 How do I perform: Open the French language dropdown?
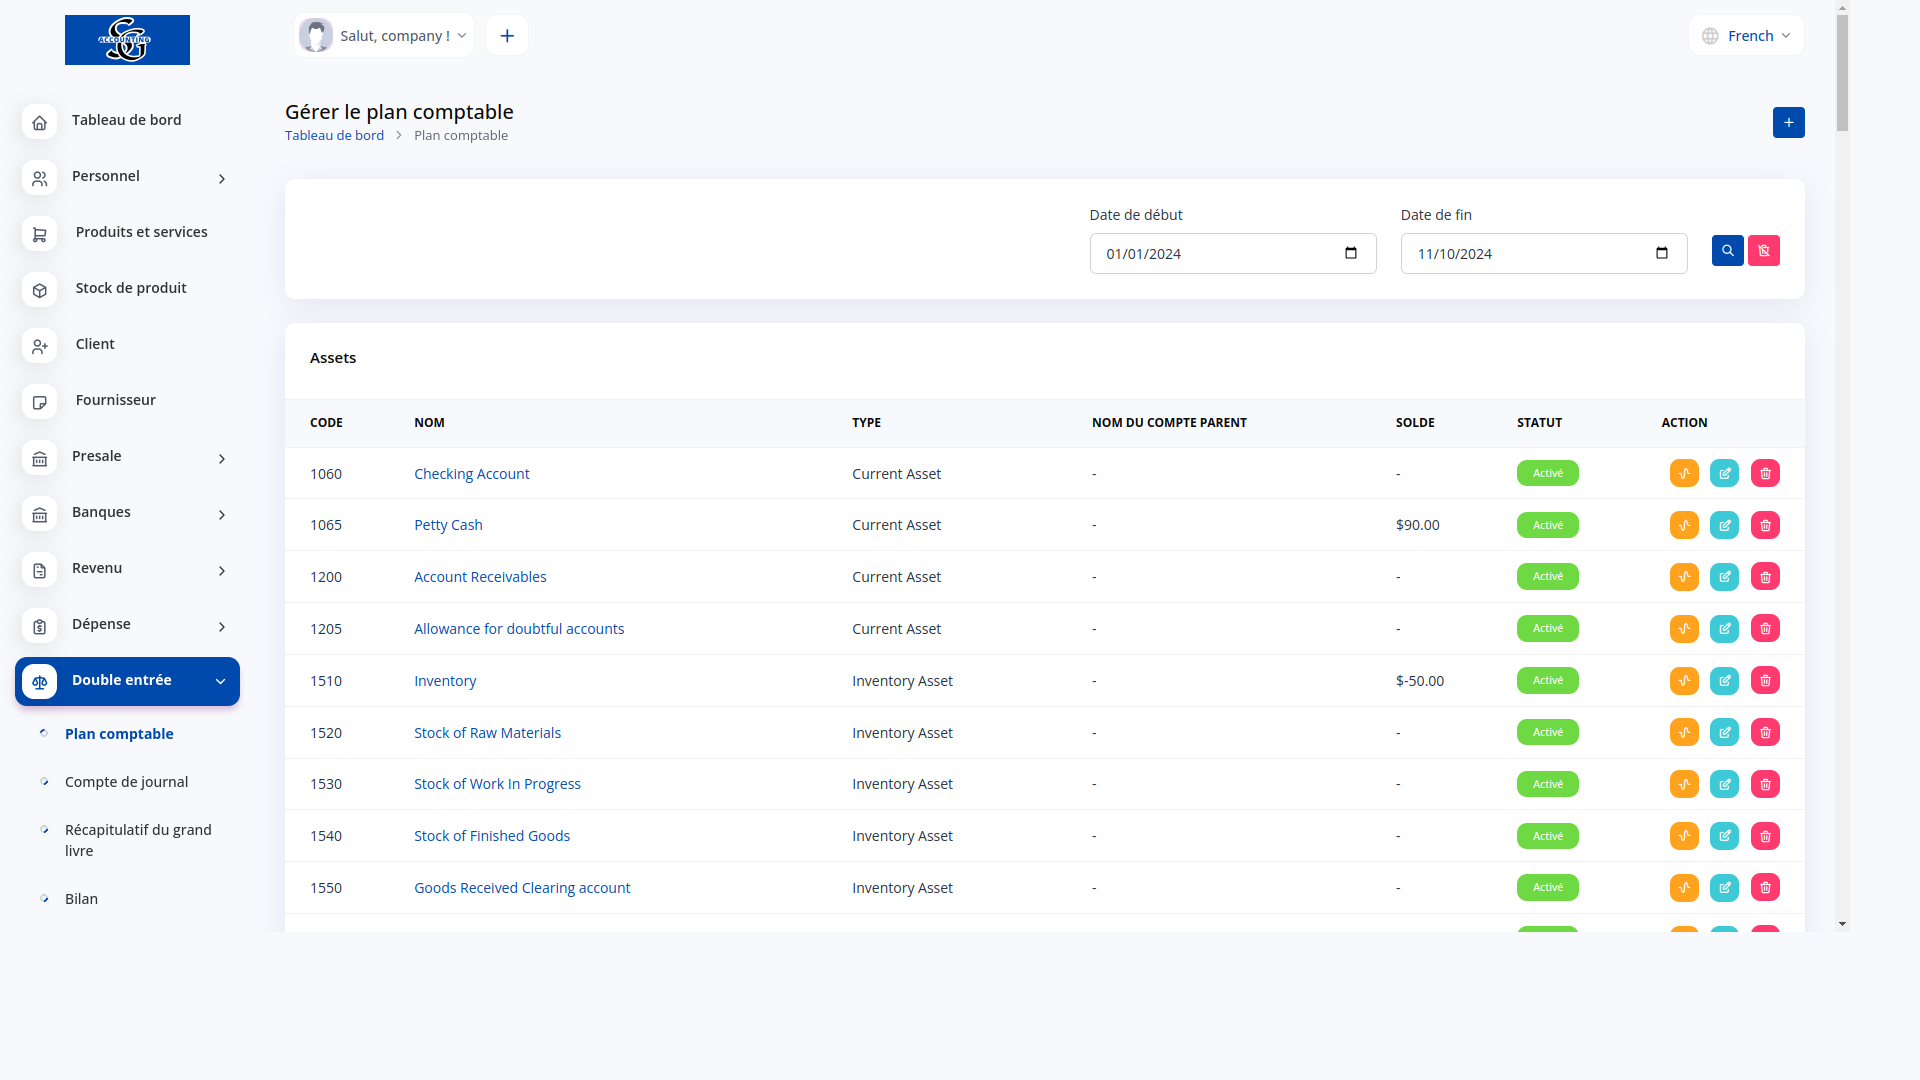point(1746,36)
